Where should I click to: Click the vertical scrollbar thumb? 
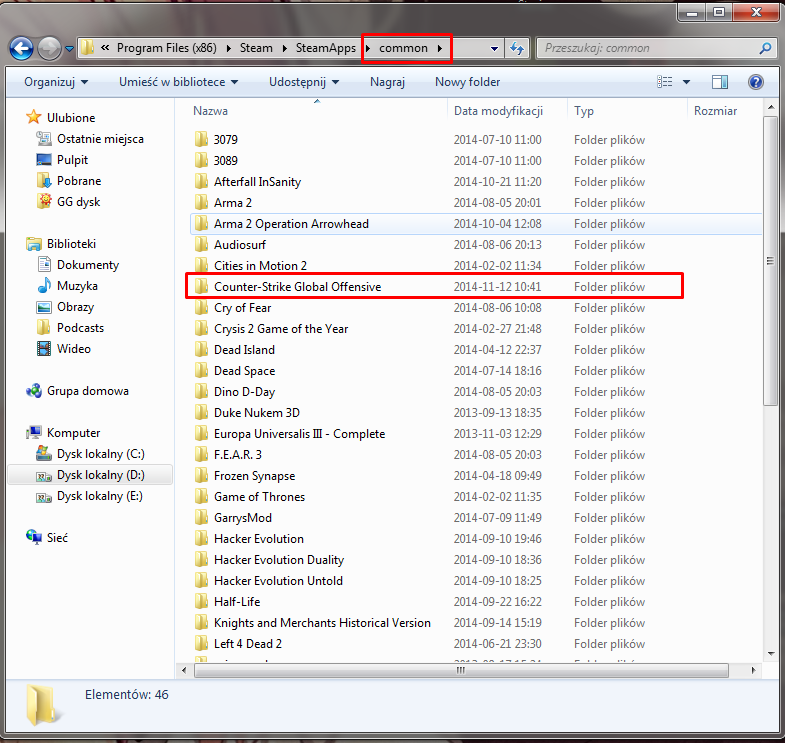click(x=770, y=261)
